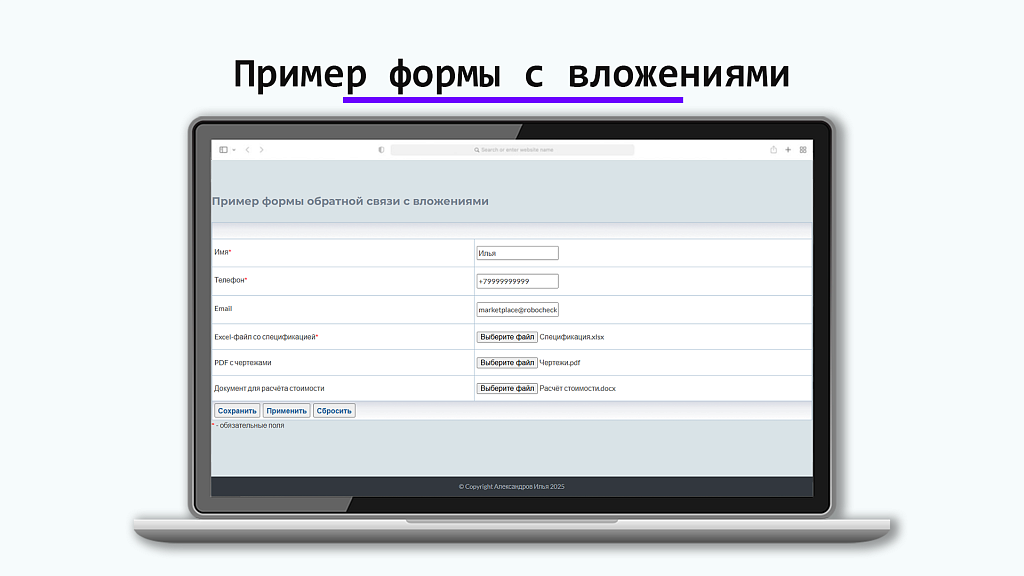1024x576 pixels.
Task: Click the Сбросить button
Action: 334,411
